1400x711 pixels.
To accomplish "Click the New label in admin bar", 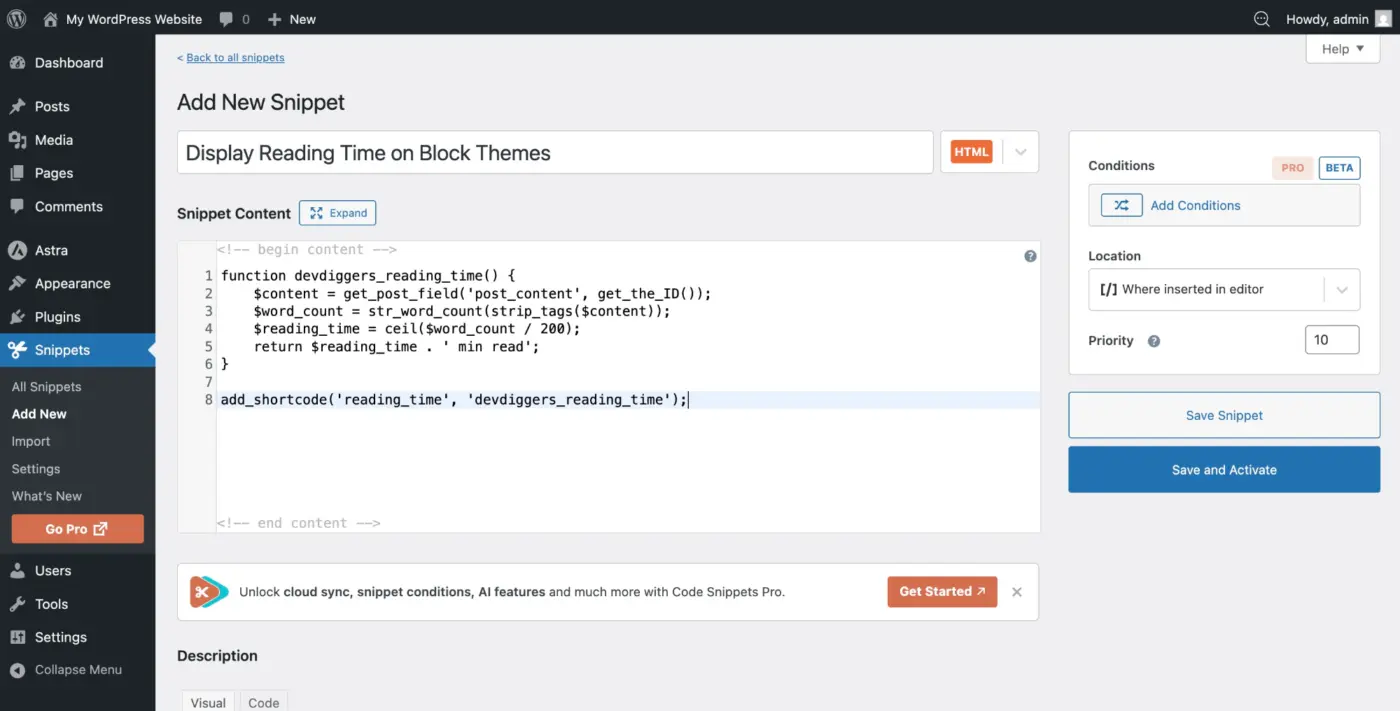I will [x=303, y=19].
